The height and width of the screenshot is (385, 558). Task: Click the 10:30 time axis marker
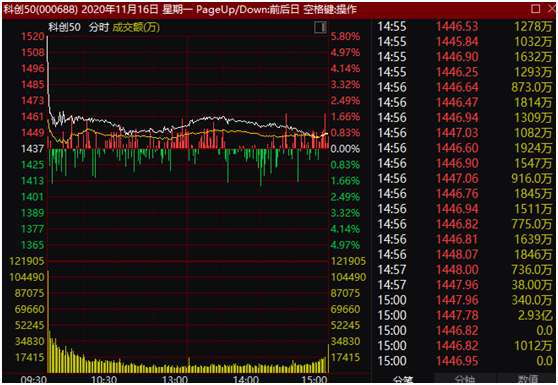(104, 380)
